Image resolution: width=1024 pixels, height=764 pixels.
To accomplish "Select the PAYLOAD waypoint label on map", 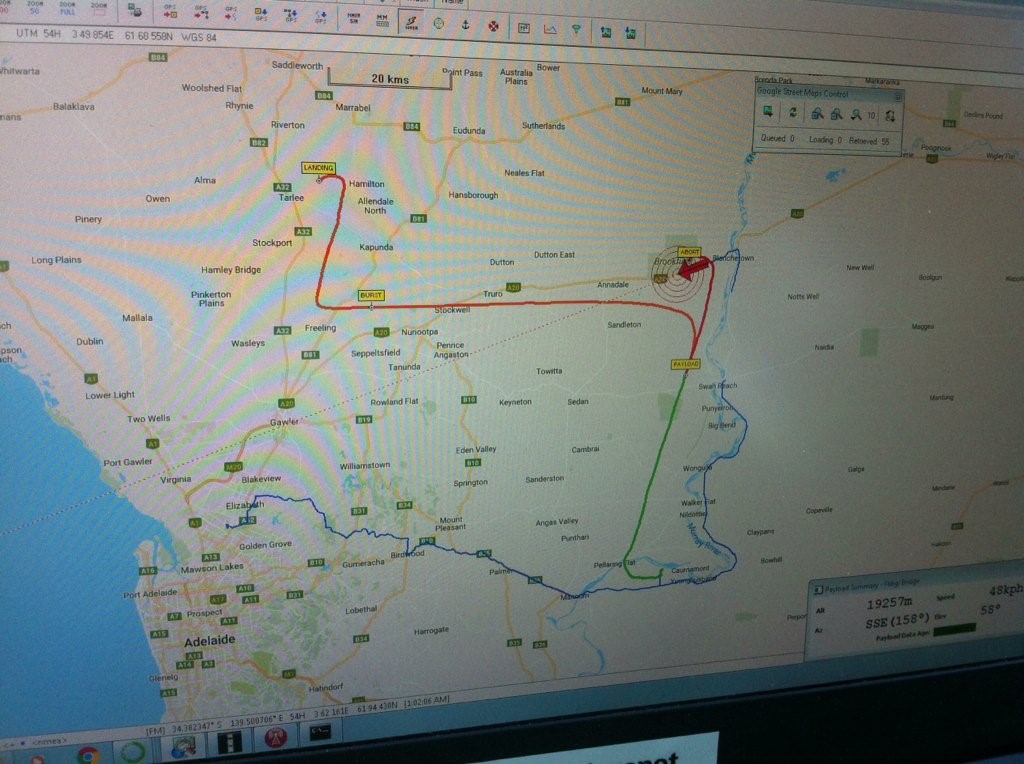I will point(686,364).
